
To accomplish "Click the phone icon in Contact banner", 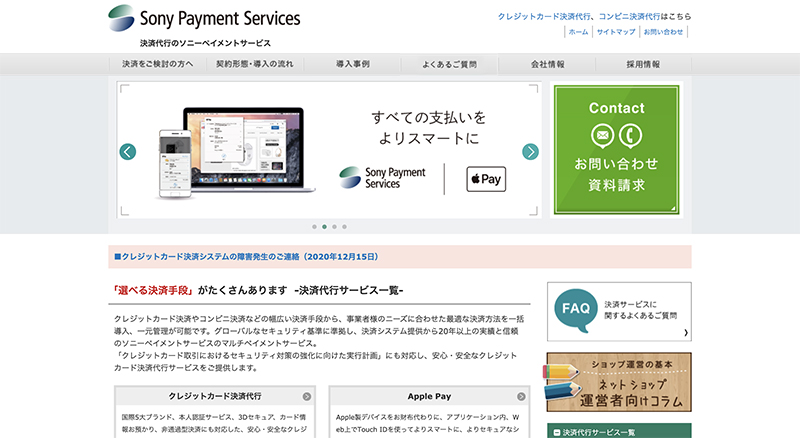I will [631, 136].
